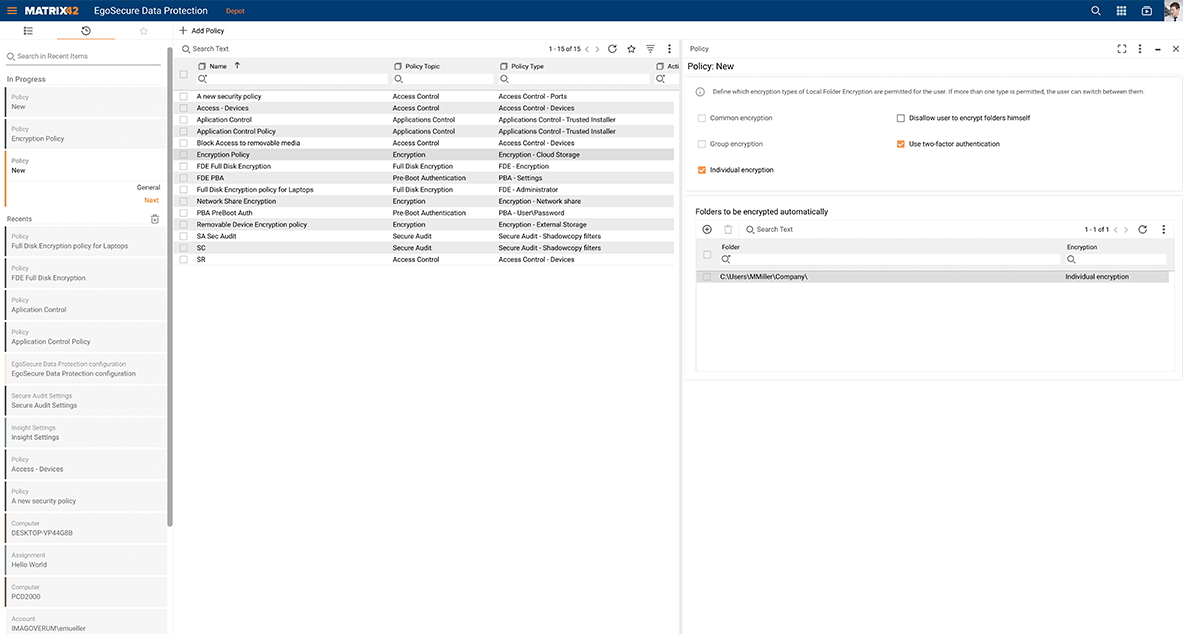
Task: Expand the Policy panel to fullscreen
Action: point(1121,48)
